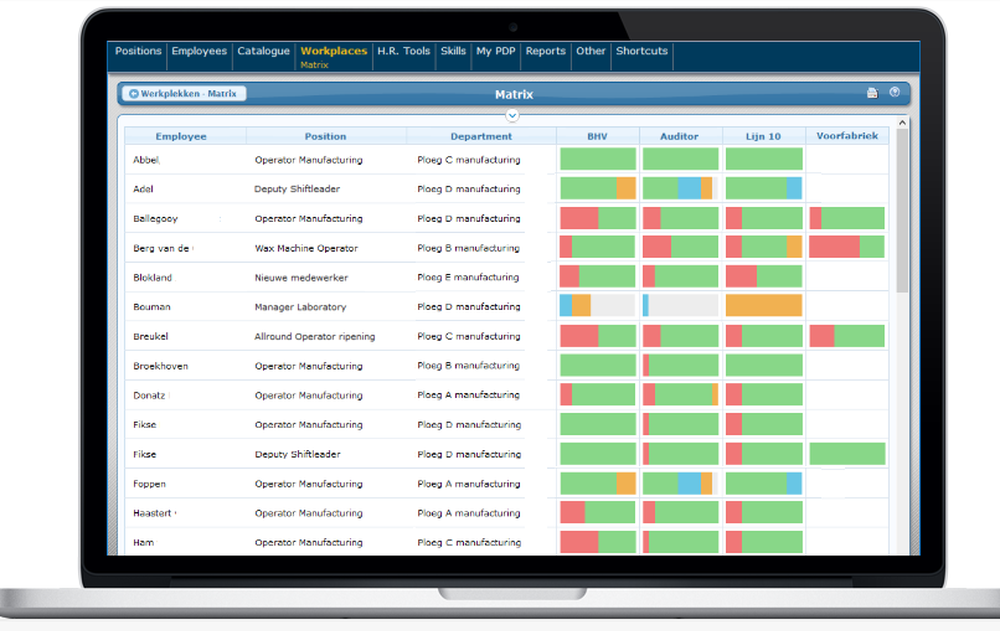Click the vertical scrollbar thumb

click(902, 211)
